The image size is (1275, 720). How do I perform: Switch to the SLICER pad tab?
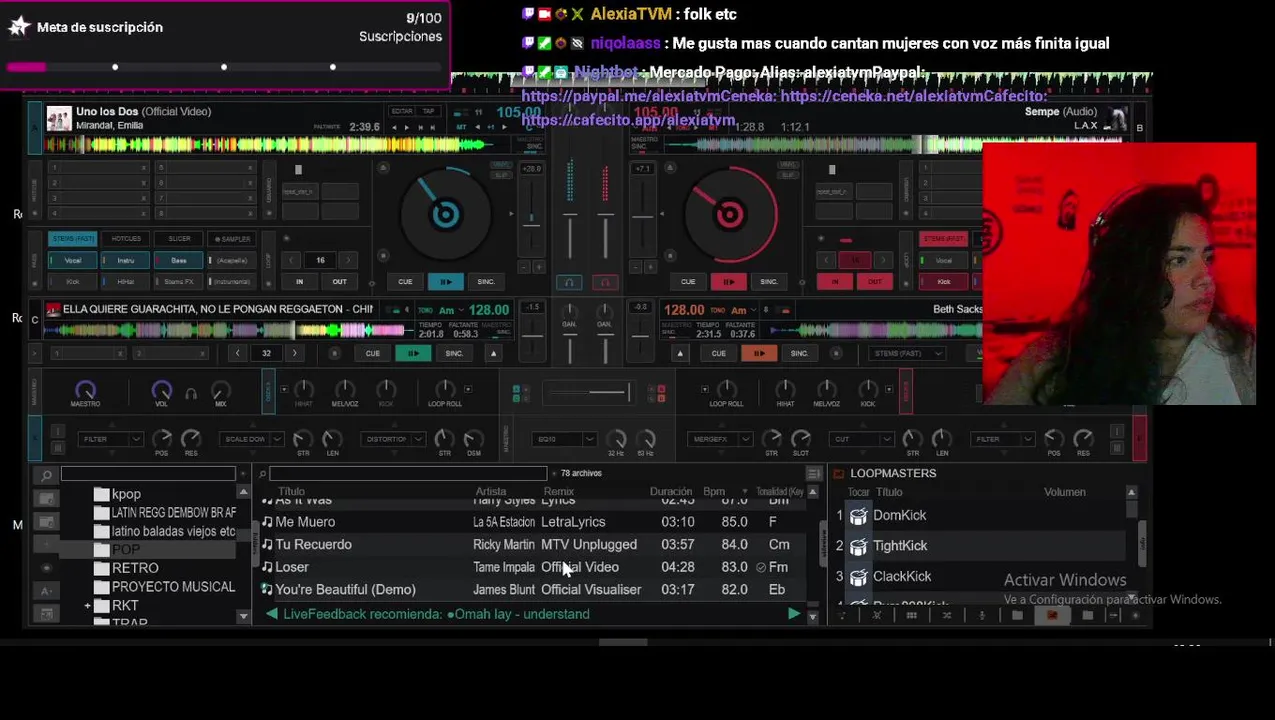tap(179, 239)
